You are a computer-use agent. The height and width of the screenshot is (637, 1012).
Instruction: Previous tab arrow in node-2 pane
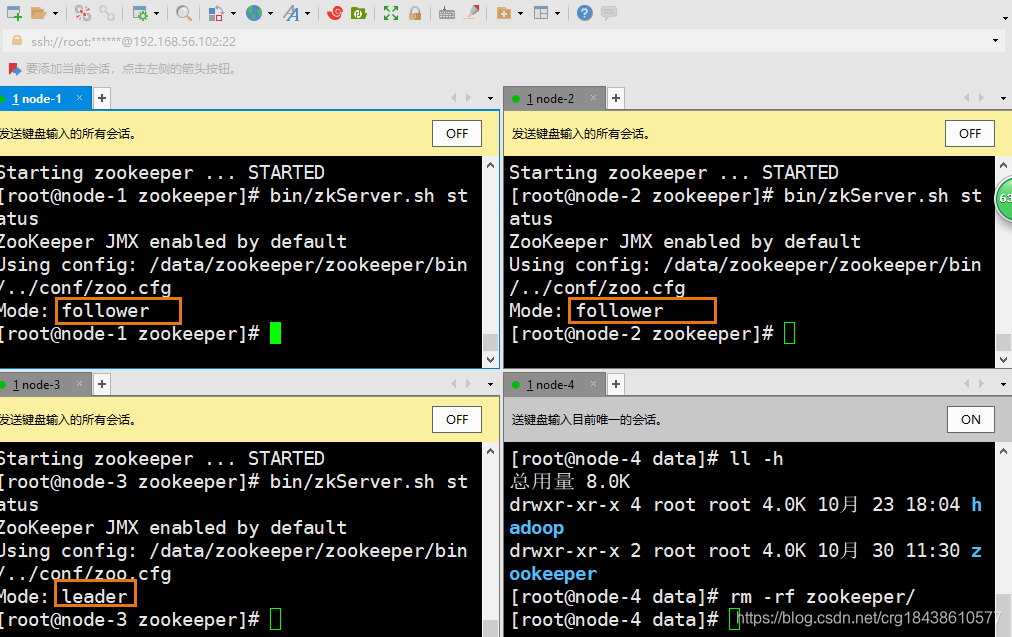click(x=966, y=97)
